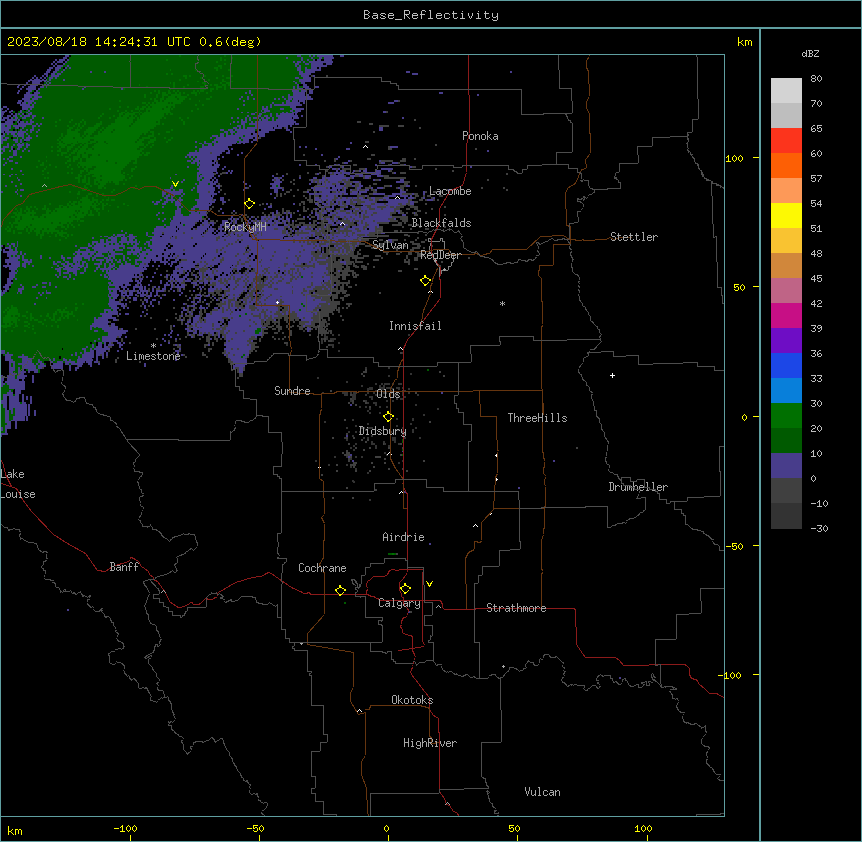Click the km unit label at top right
The image size is (862, 842).
pyautogui.click(x=745, y=42)
